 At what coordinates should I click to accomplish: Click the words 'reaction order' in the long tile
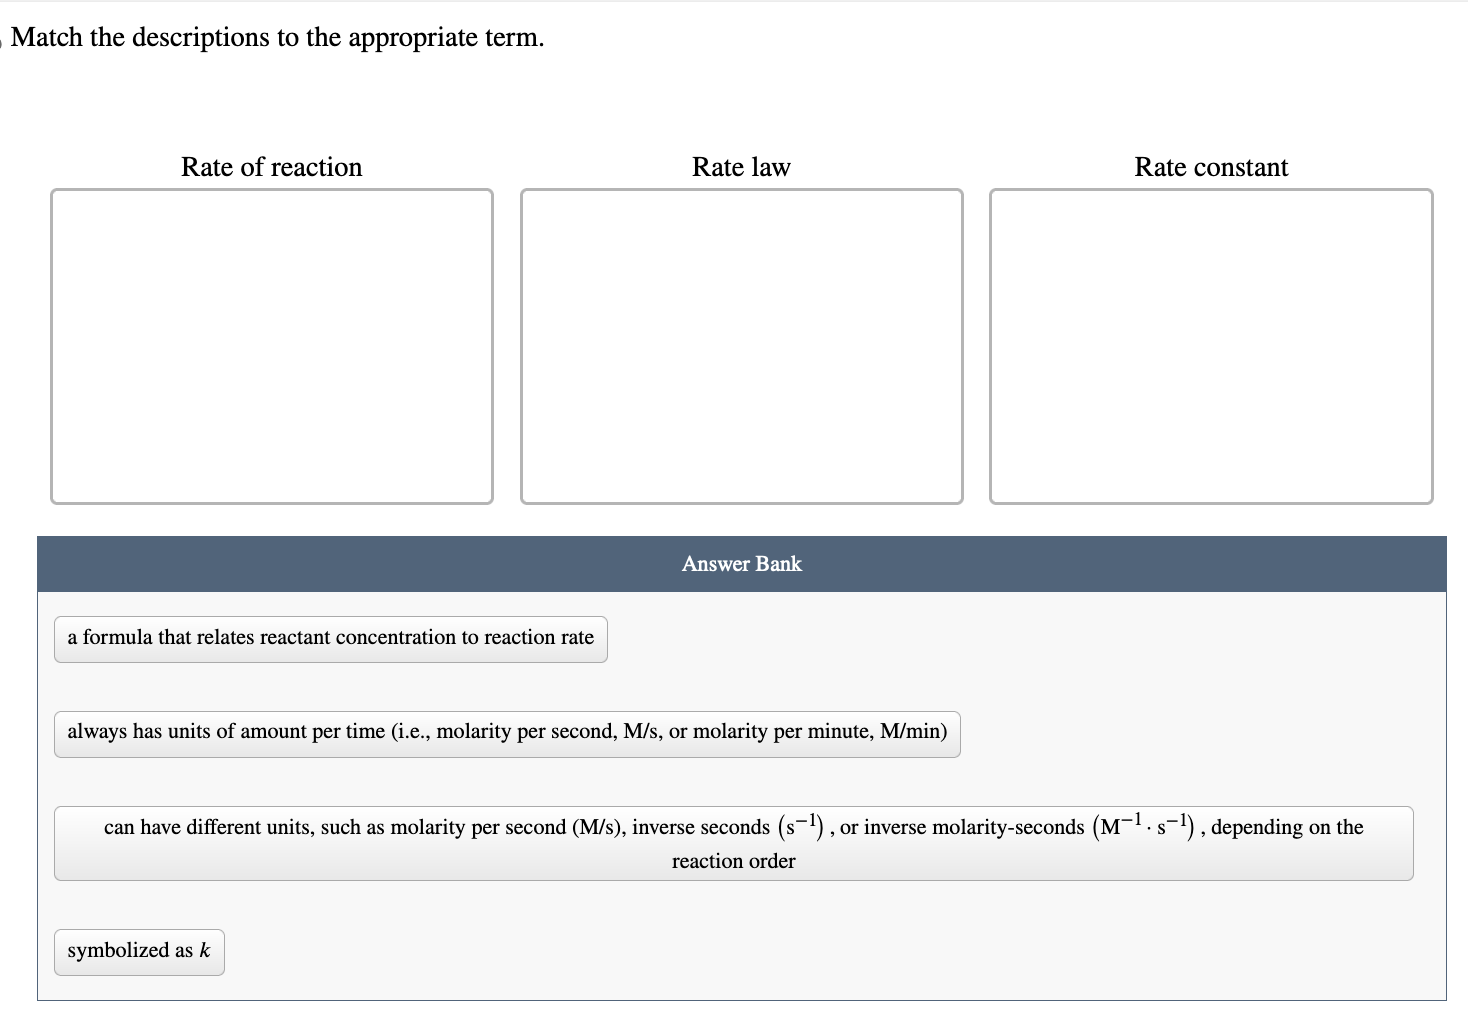(734, 861)
